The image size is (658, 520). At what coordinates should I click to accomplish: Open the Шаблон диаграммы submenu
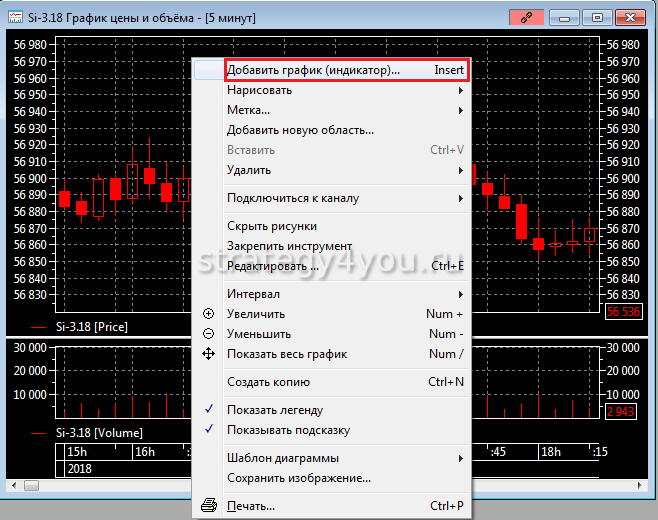pos(282,458)
